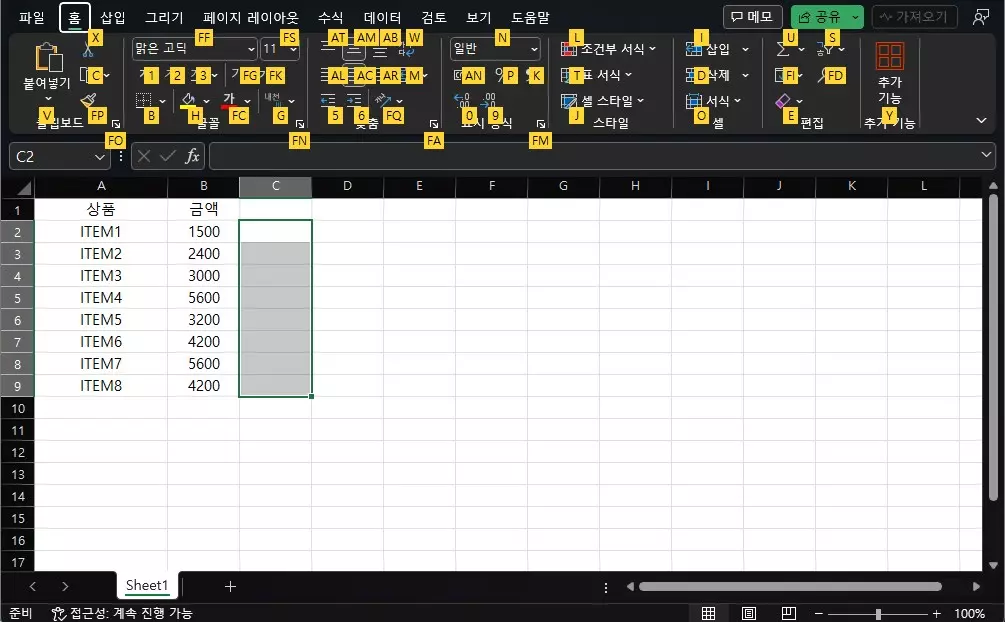Open clipboard group dialog launcher
The image size is (1005, 622).
116,124
